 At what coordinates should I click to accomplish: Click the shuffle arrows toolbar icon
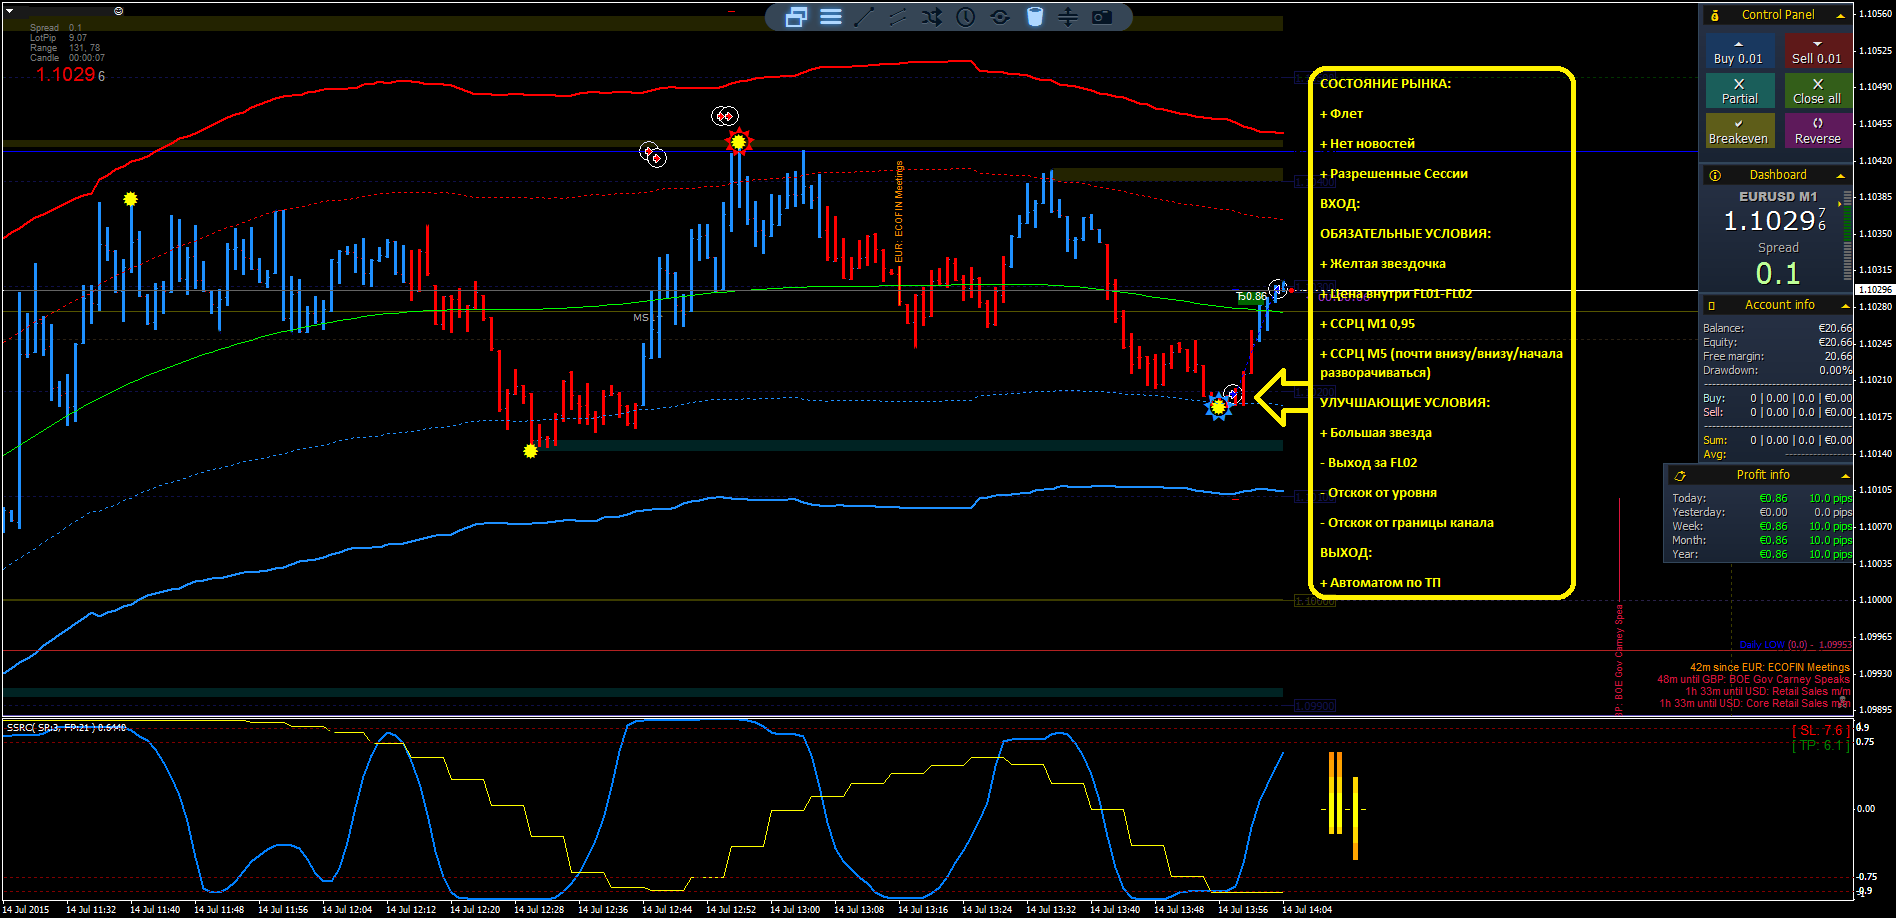click(932, 17)
